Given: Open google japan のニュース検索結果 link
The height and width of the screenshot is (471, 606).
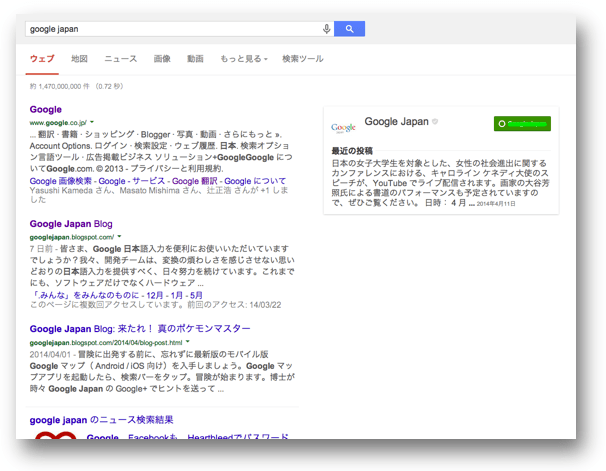Looking at the screenshot, I should (x=101, y=420).
